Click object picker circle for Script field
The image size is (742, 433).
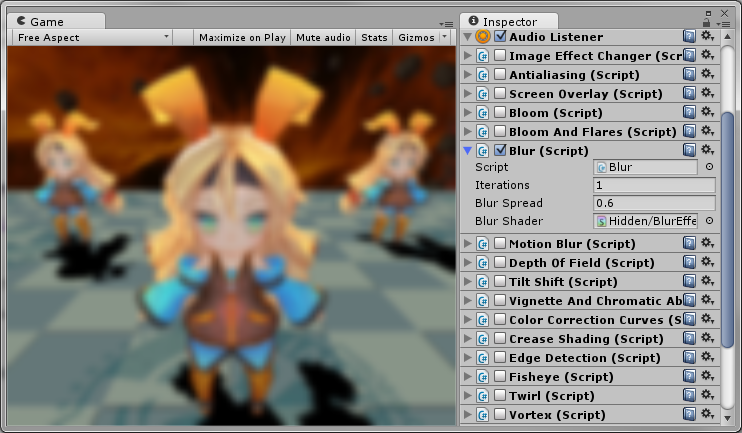pyautogui.click(x=709, y=167)
